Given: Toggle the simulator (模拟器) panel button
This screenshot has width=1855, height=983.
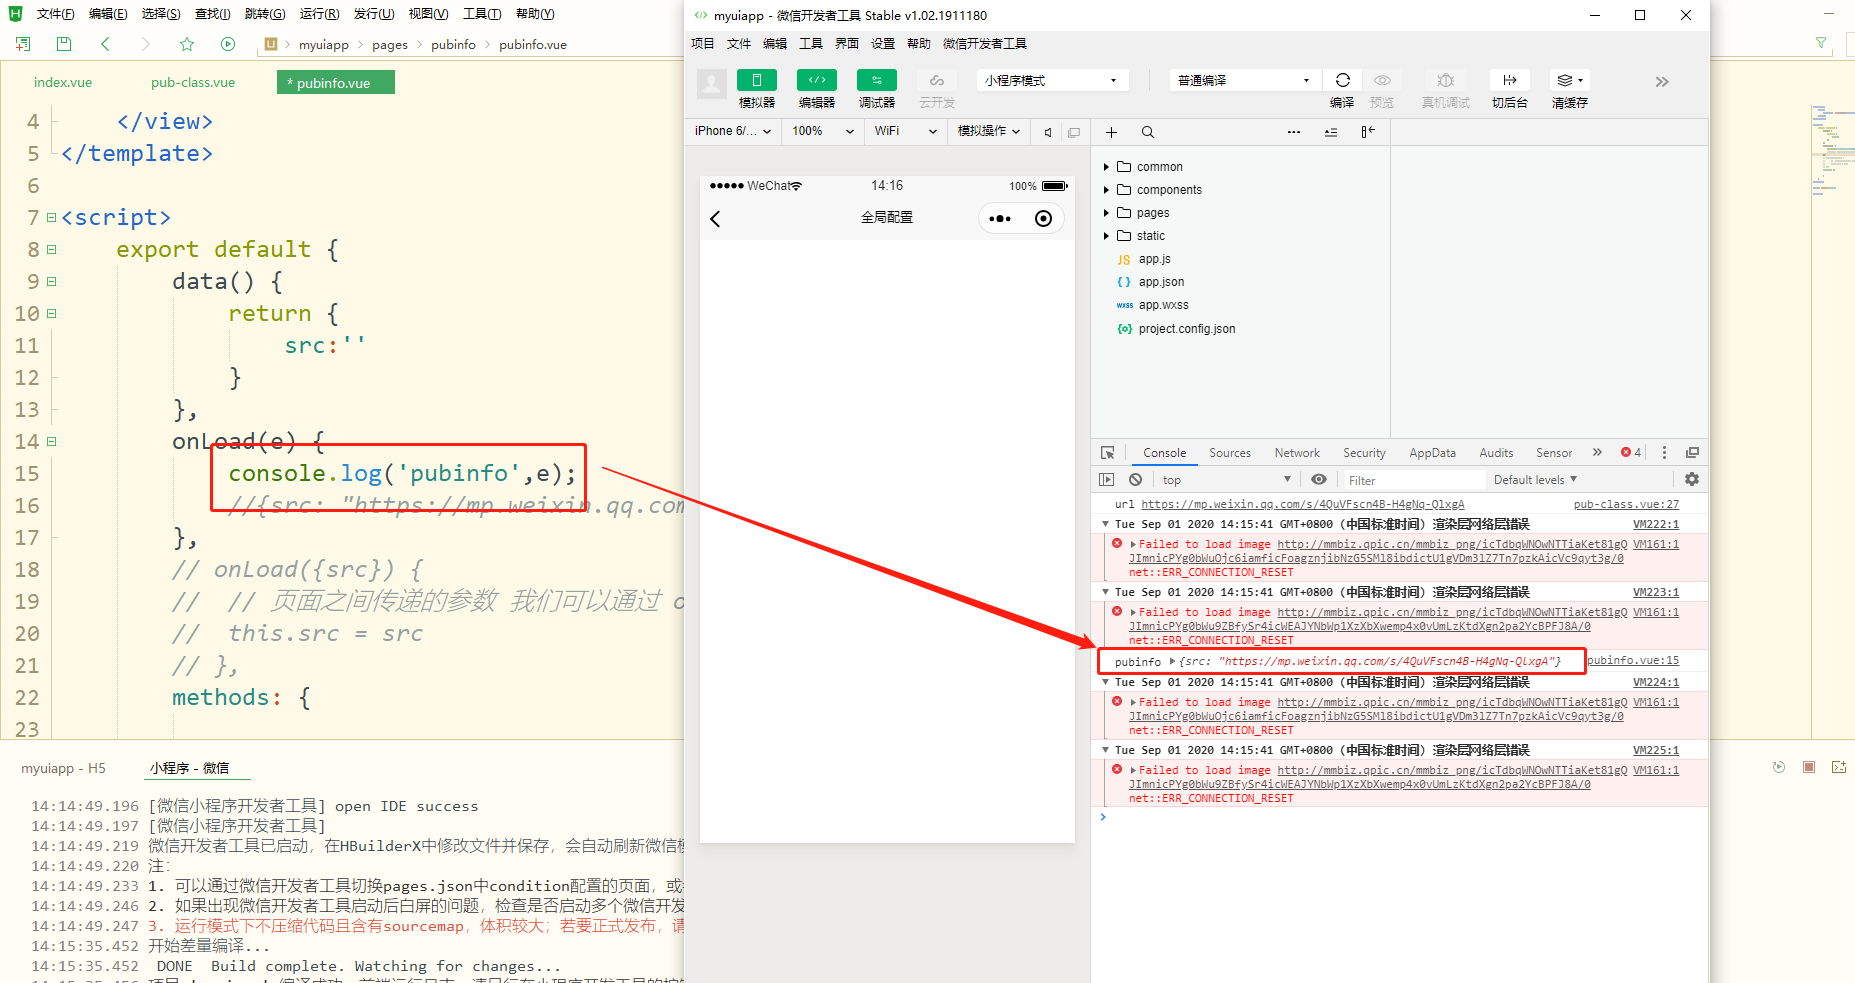Looking at the screenshot, I should point(757,80).
